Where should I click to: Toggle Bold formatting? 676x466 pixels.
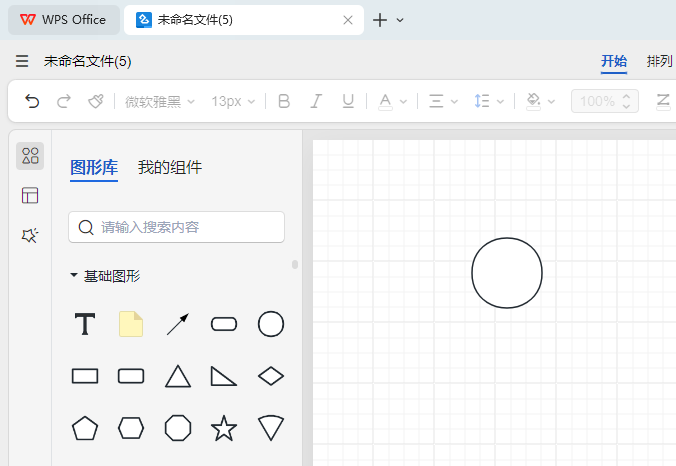[x=284, y=101]
